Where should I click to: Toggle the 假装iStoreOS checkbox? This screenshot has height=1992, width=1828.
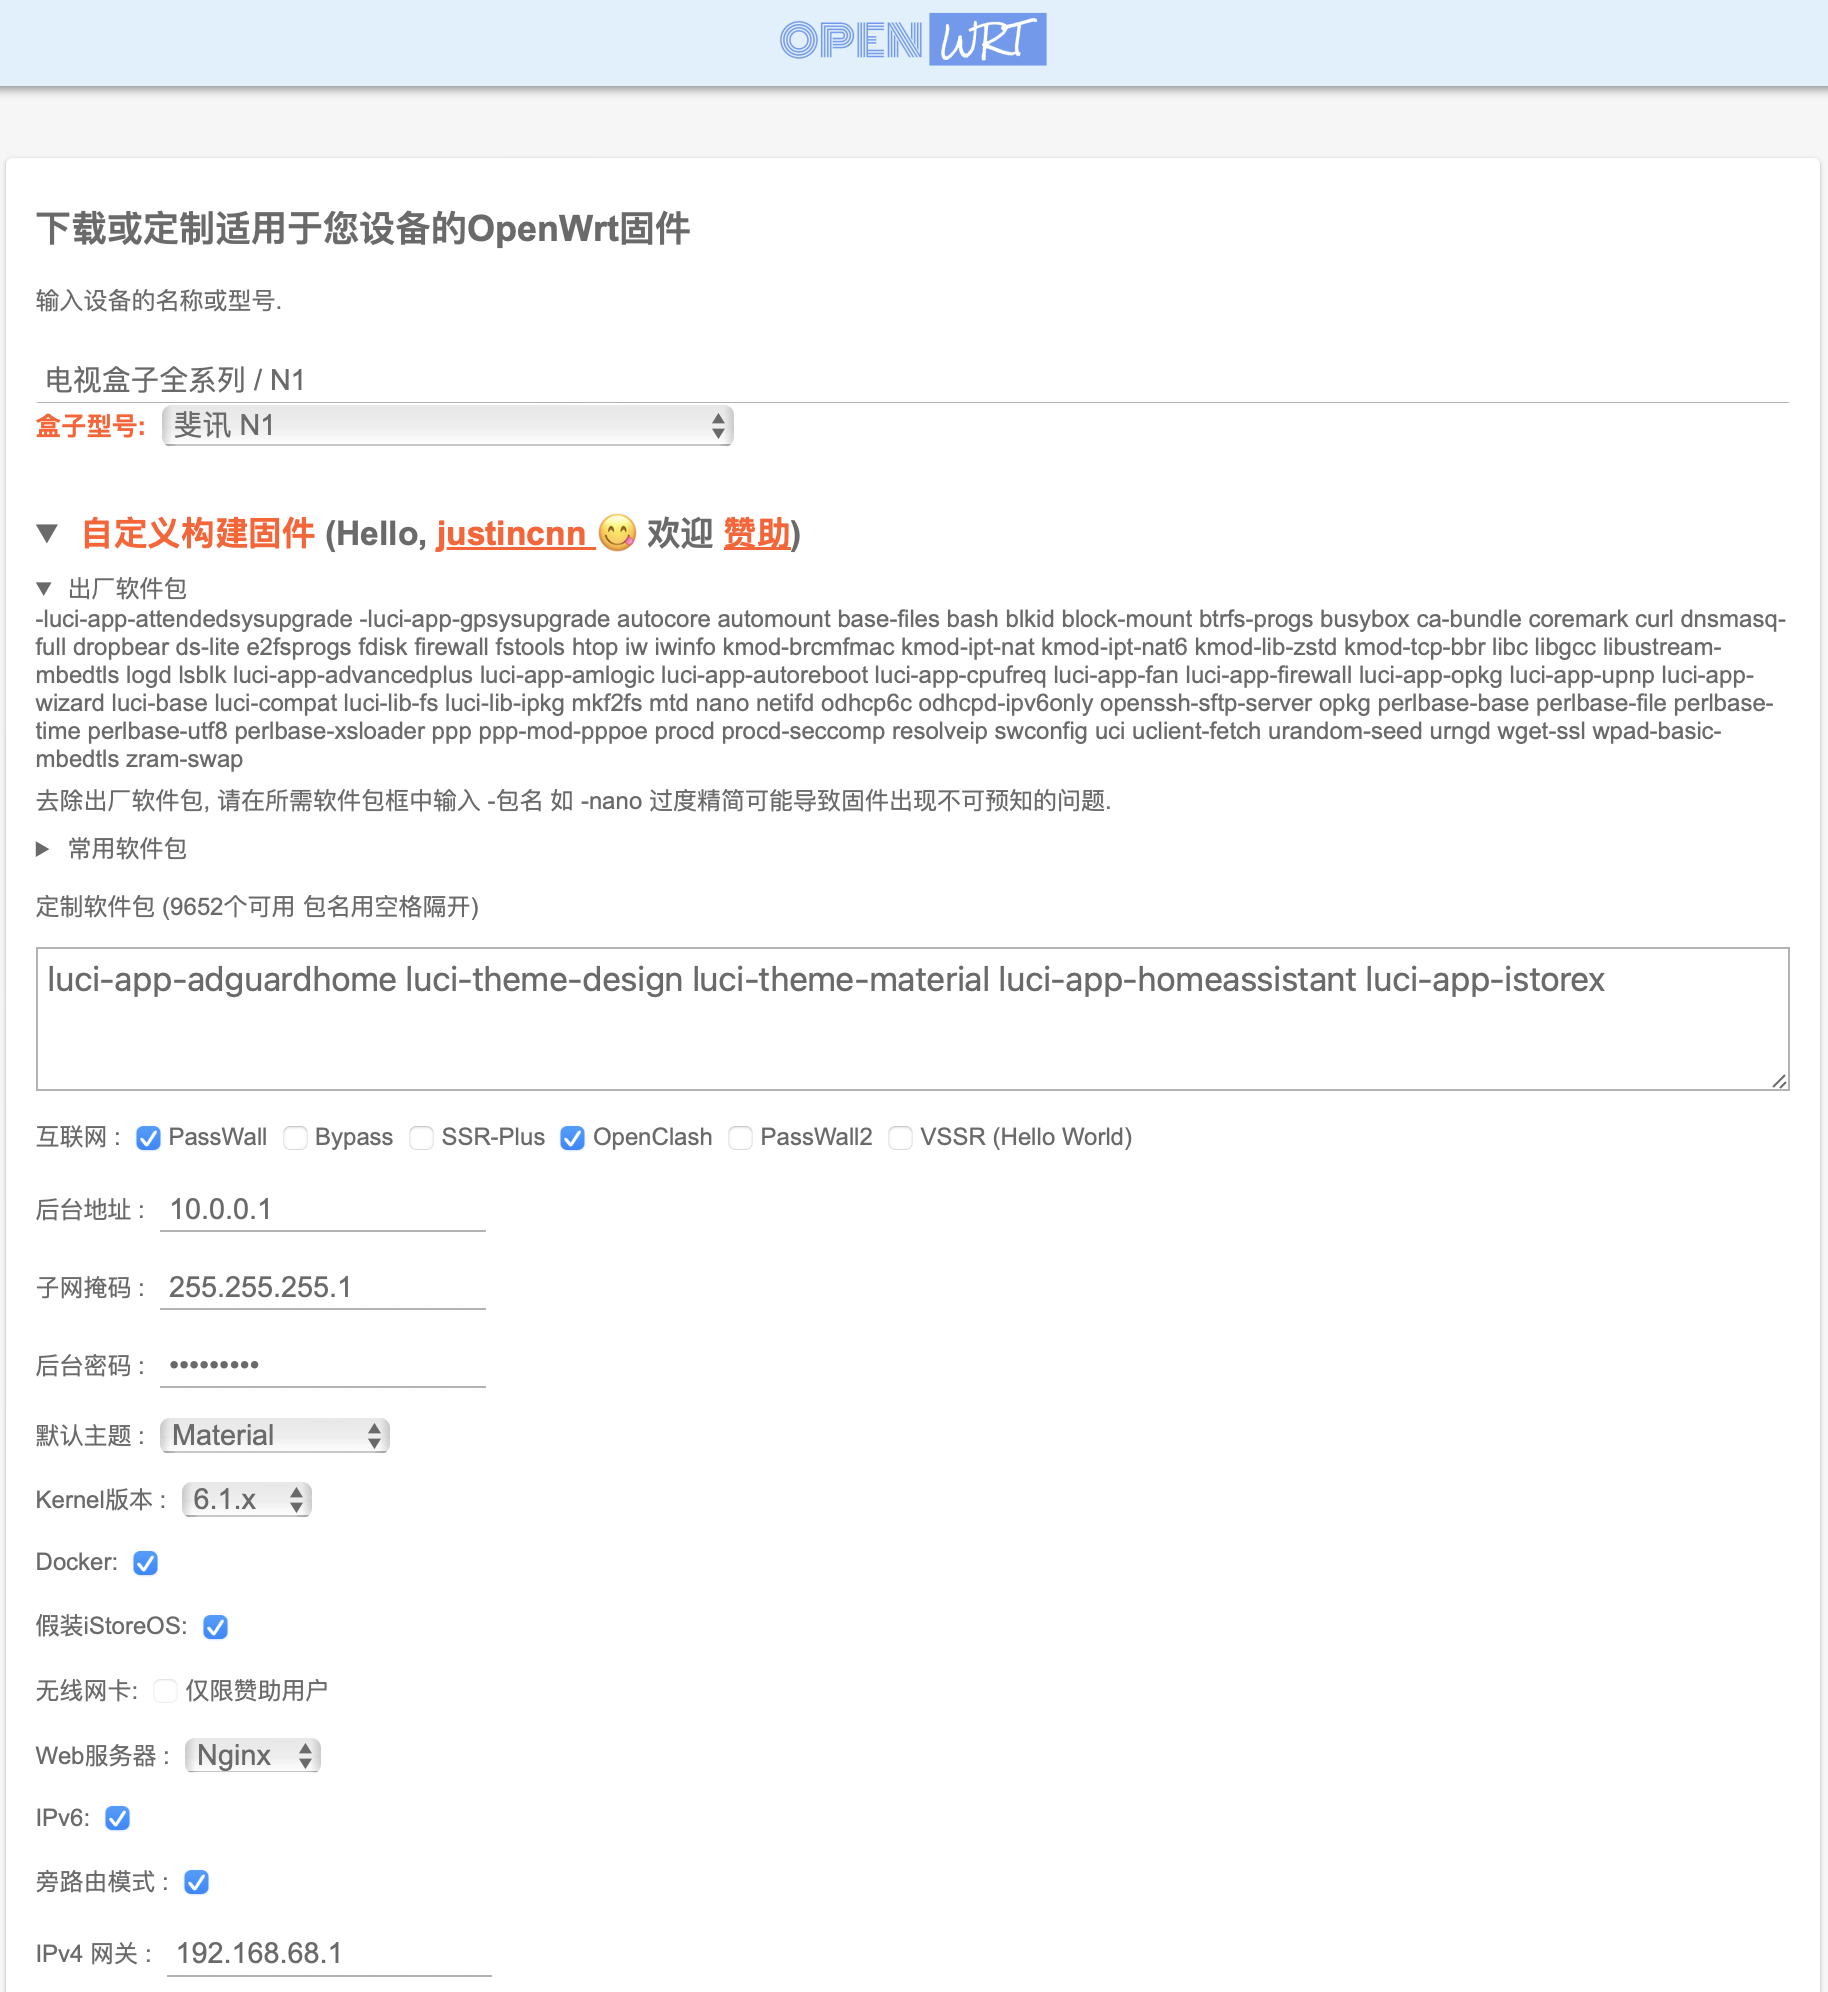tap(216, 1627)
